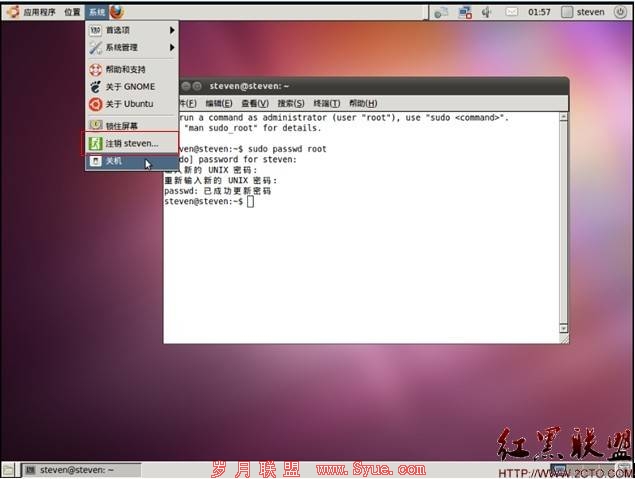Screen dimensions: 635x479
Task: Click the Preferences icon in System menu
Action: [95, 30]
